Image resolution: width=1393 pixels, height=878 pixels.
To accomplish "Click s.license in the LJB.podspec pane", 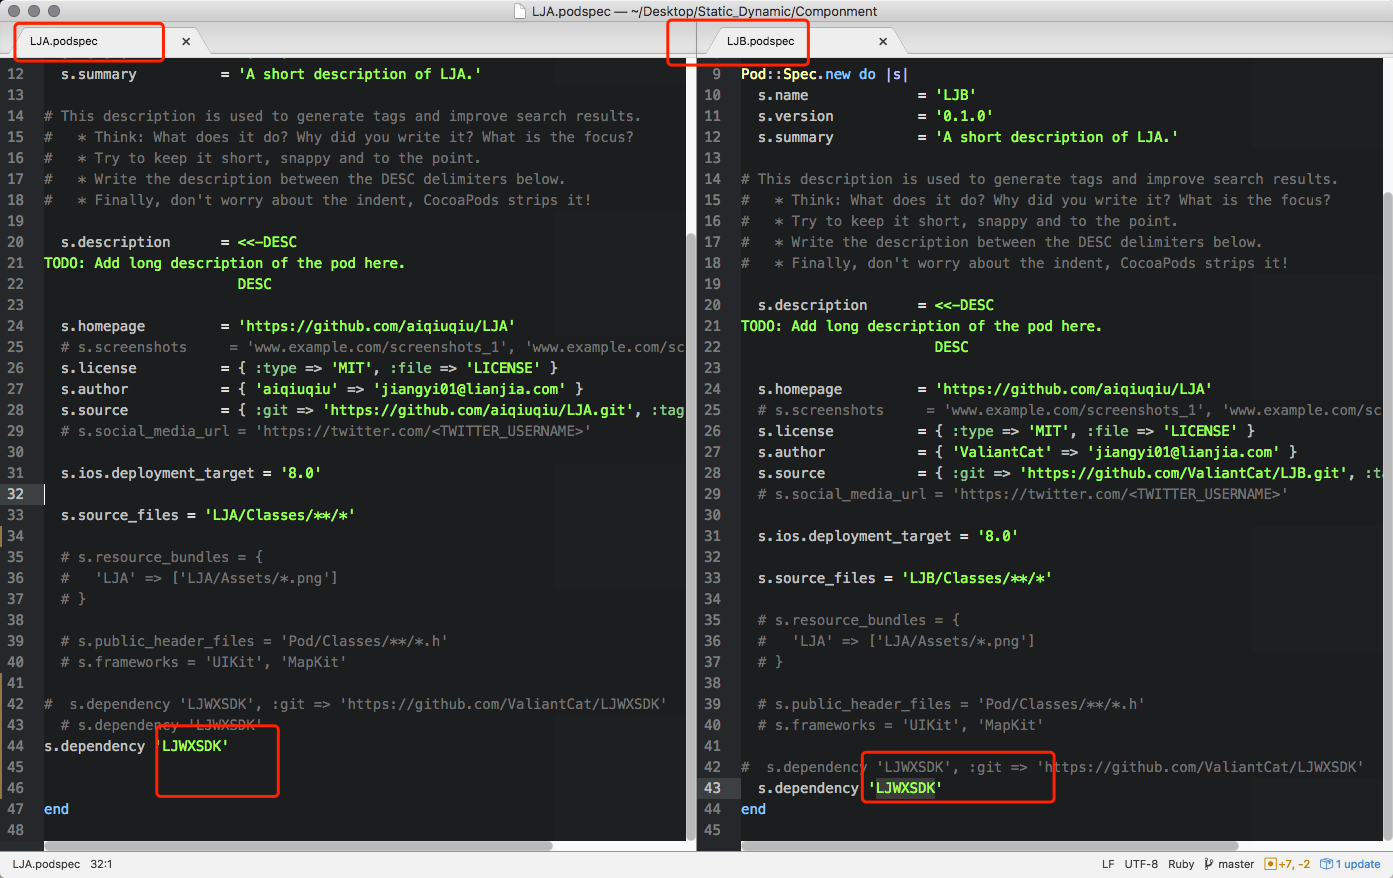I will click(796, 431).
